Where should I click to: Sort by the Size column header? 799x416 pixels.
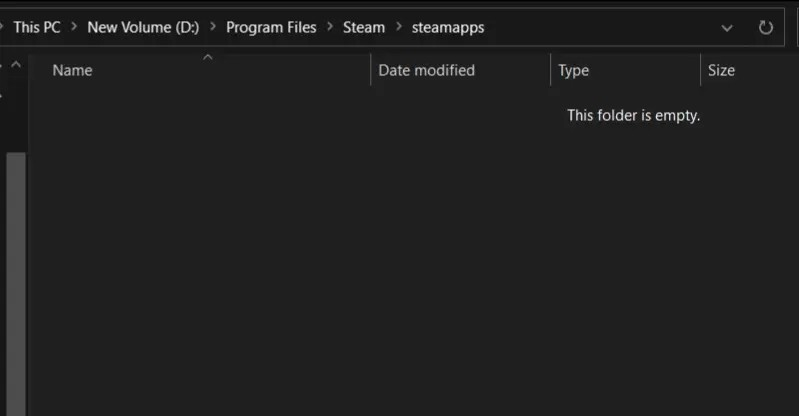(x=721, y=70)
